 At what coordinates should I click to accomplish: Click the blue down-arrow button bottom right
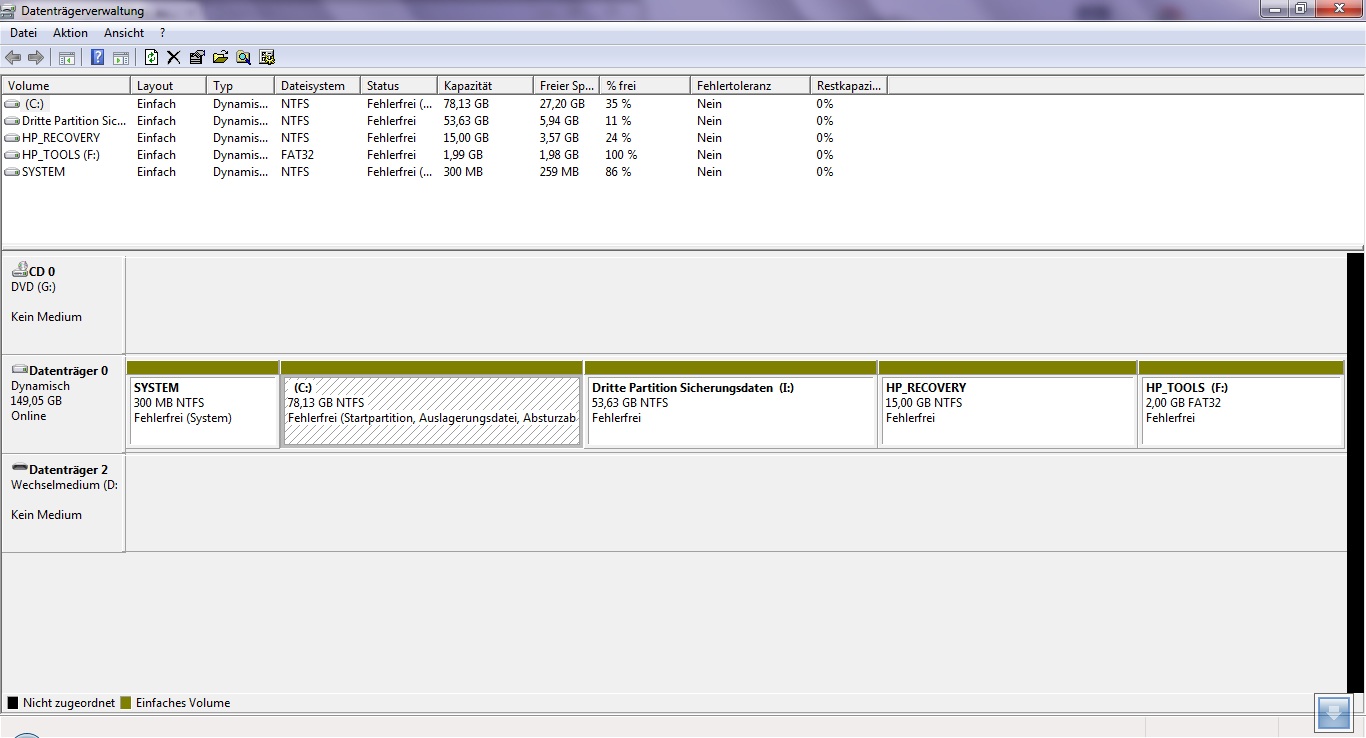click(1333, 713)
